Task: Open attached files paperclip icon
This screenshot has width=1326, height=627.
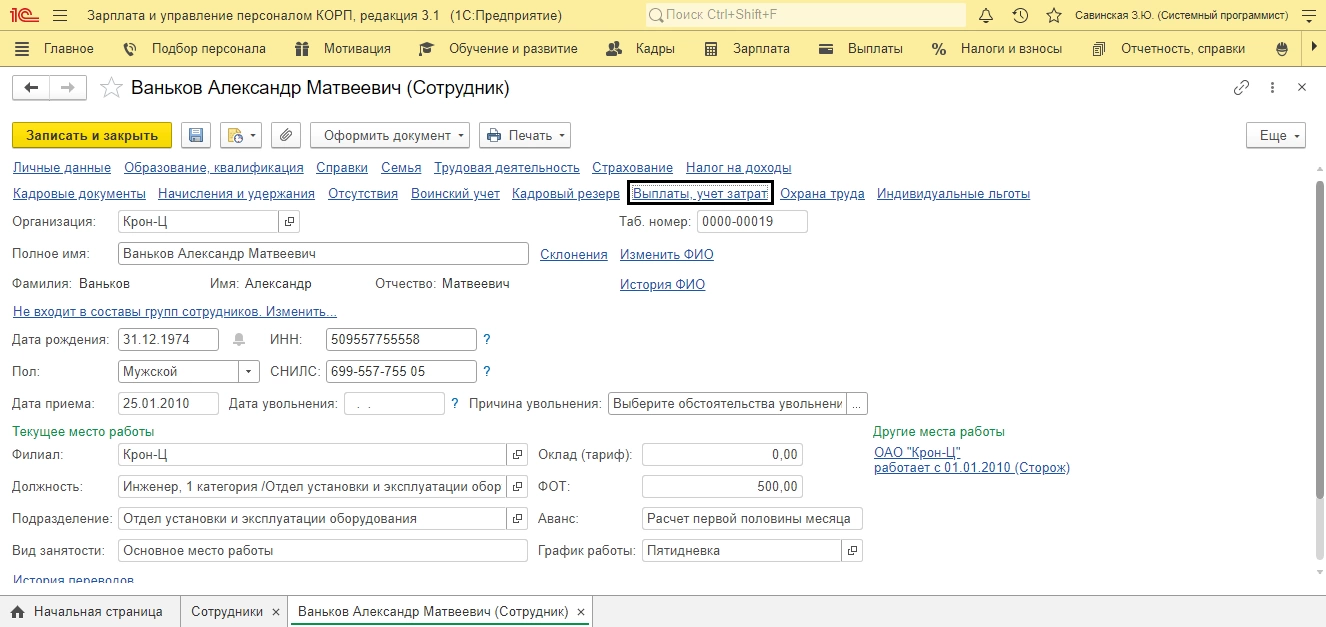Action: (286, 135)
